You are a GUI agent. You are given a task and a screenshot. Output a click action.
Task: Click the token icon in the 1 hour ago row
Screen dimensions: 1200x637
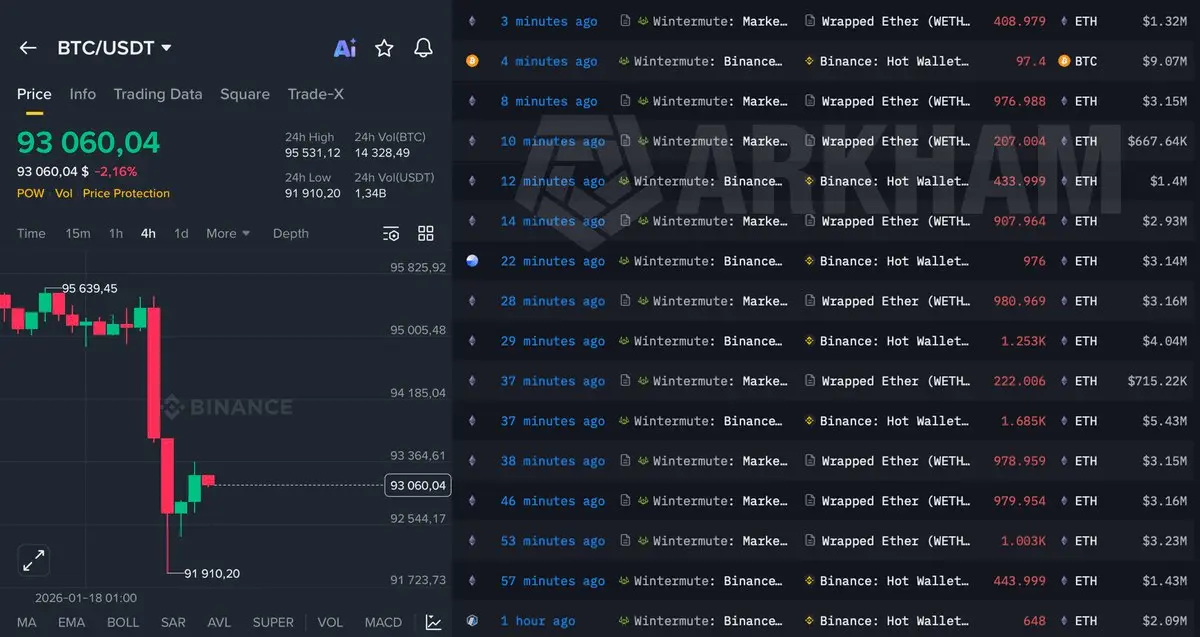click(x=473, y=621)
